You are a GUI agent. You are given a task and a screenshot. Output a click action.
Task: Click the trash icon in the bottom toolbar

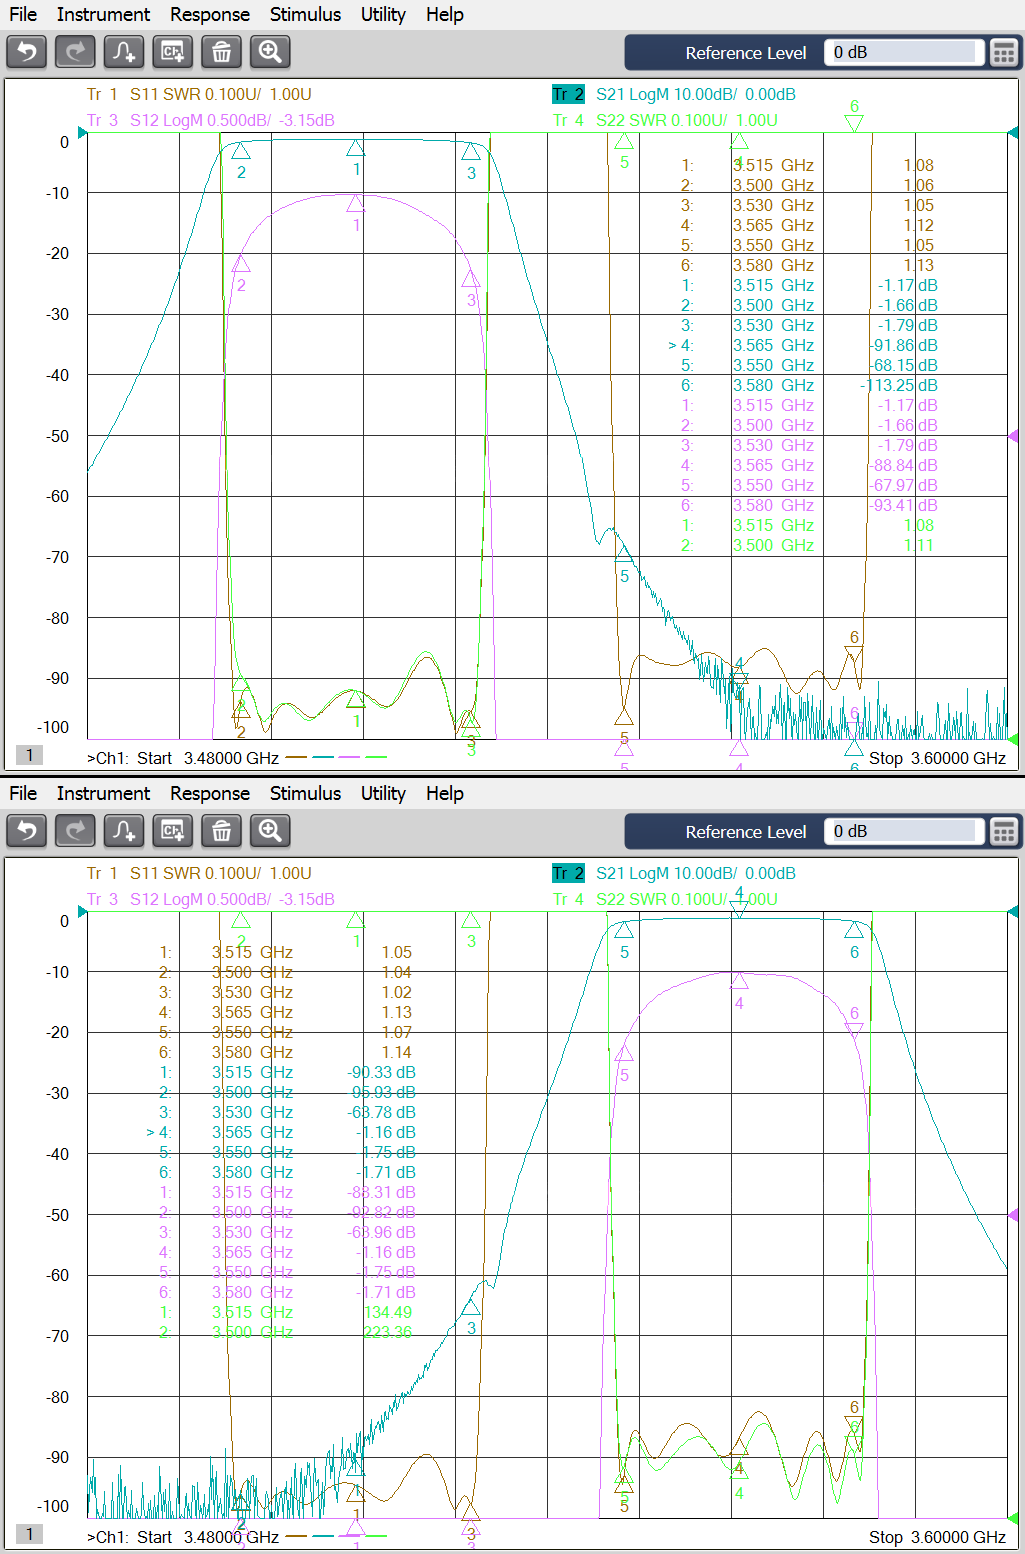[x=221, y=831]
